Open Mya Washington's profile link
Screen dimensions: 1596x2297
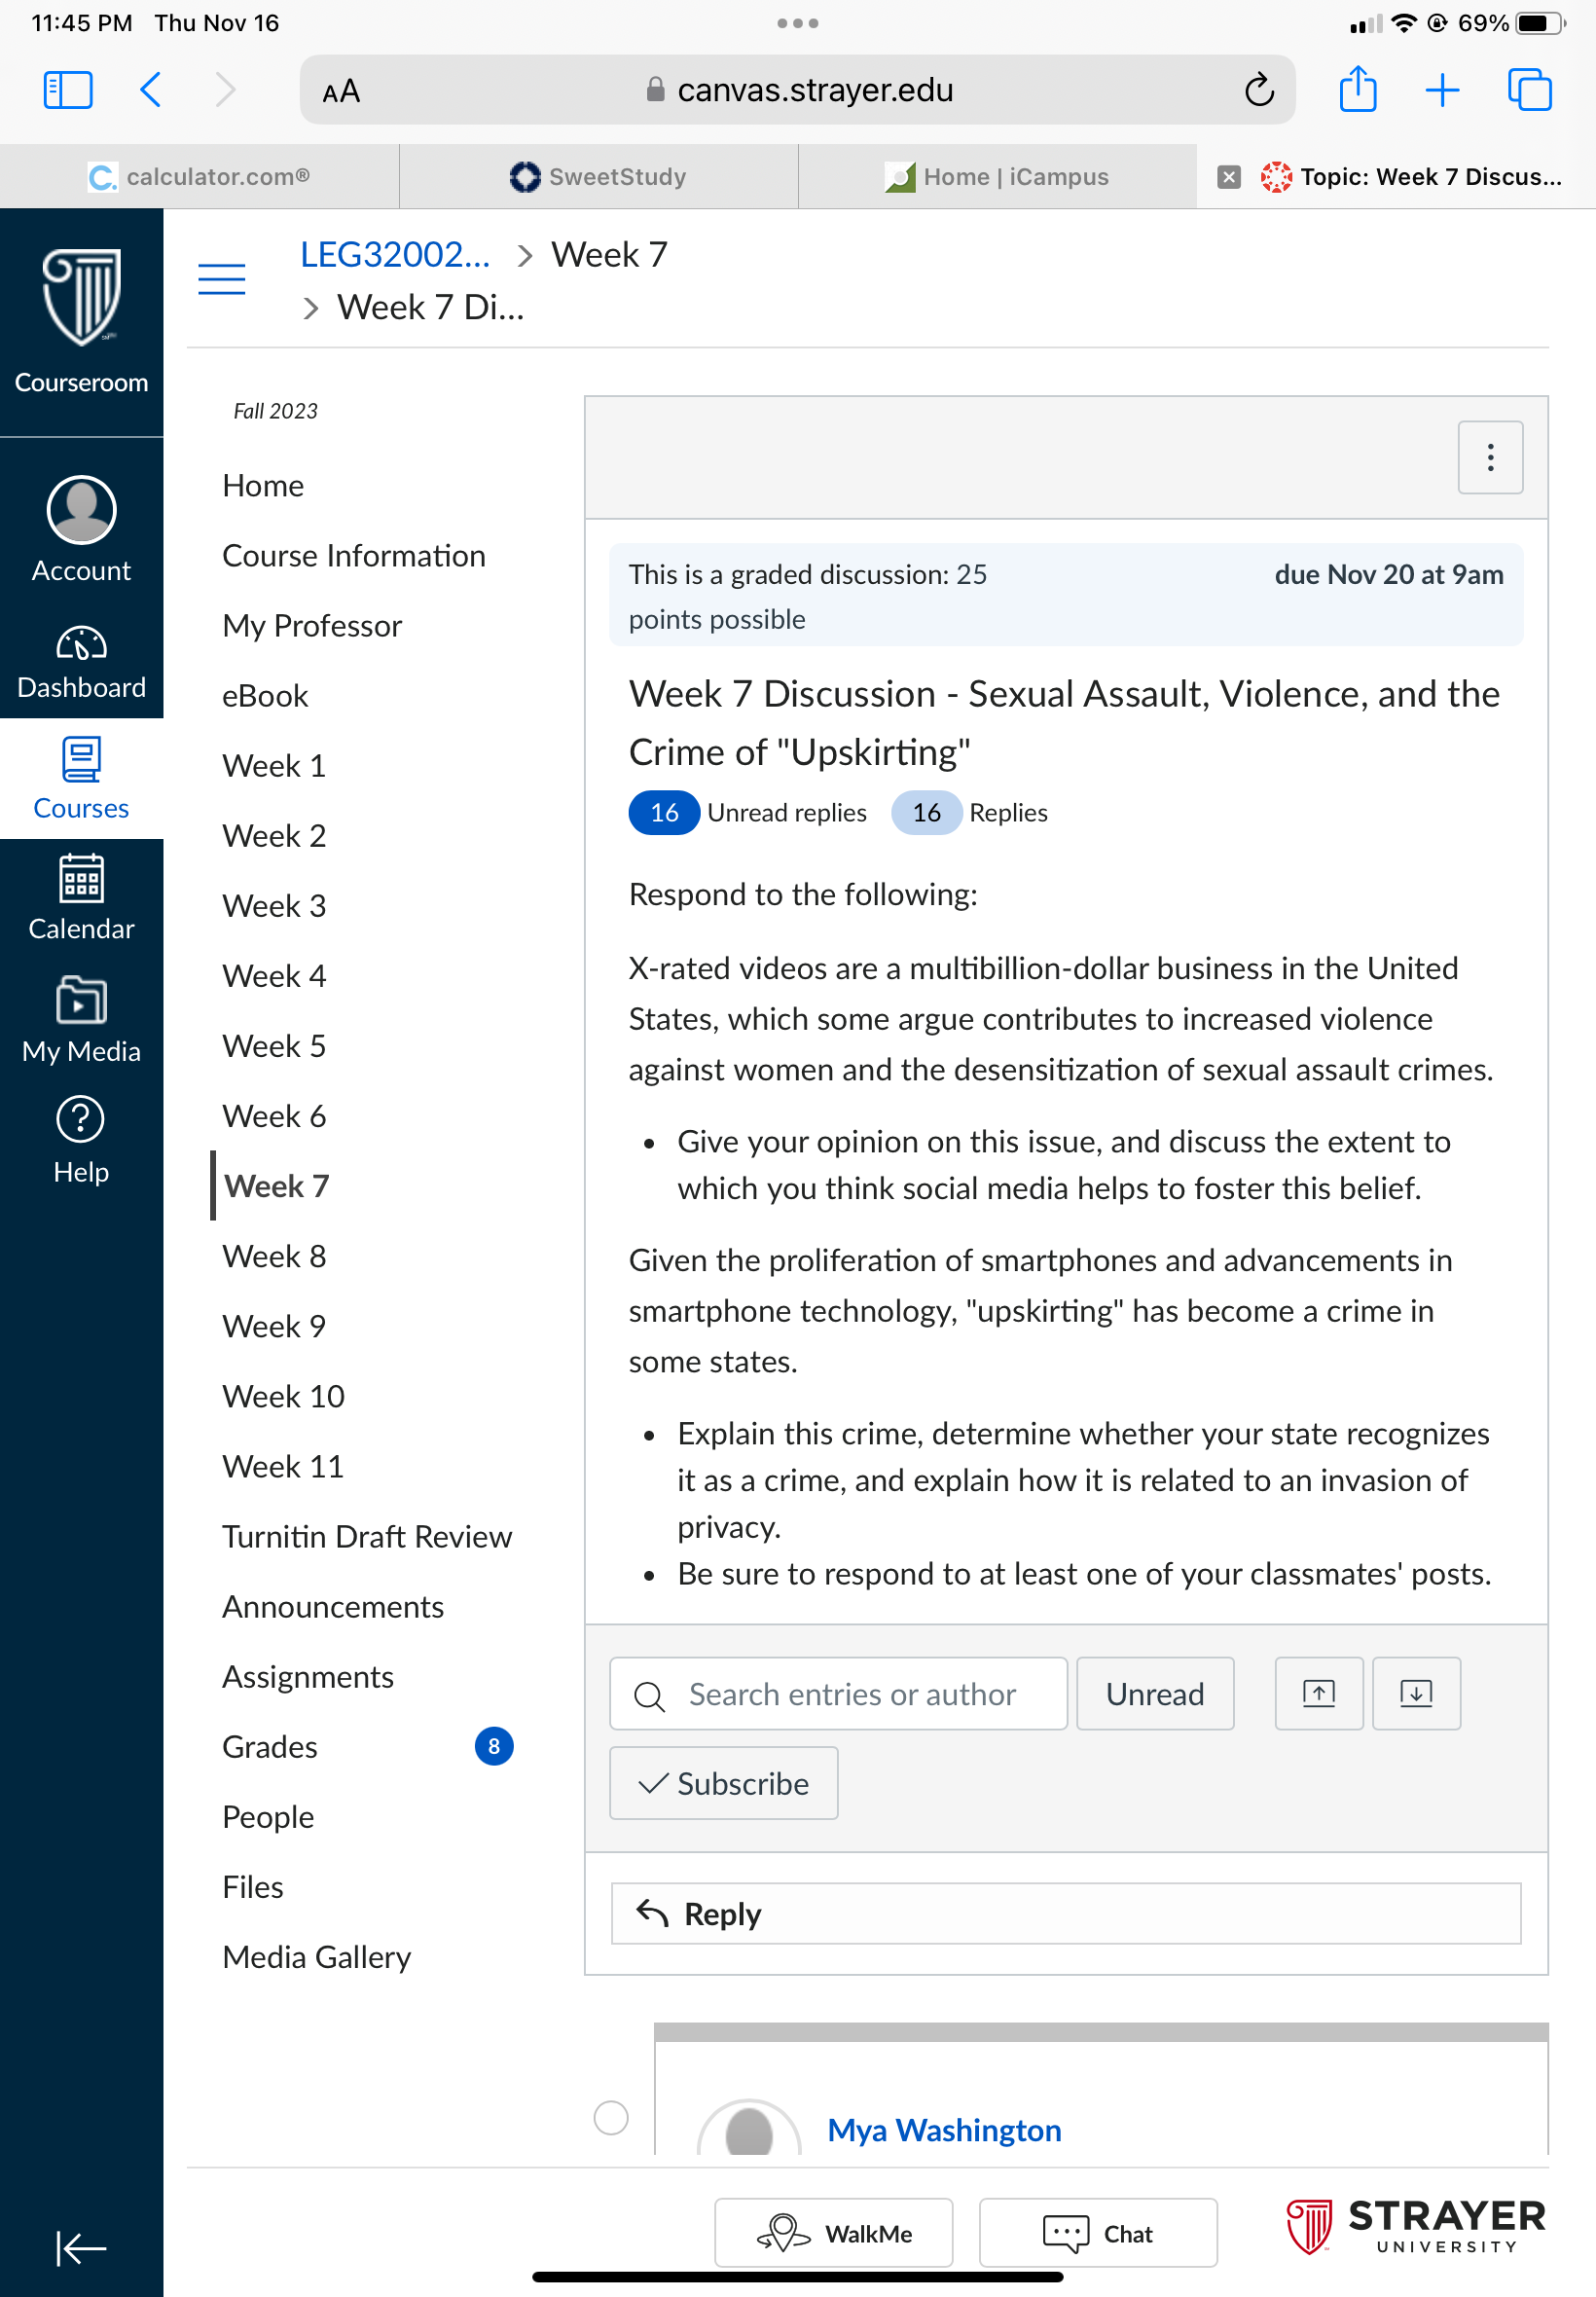tap(943, 2129)
